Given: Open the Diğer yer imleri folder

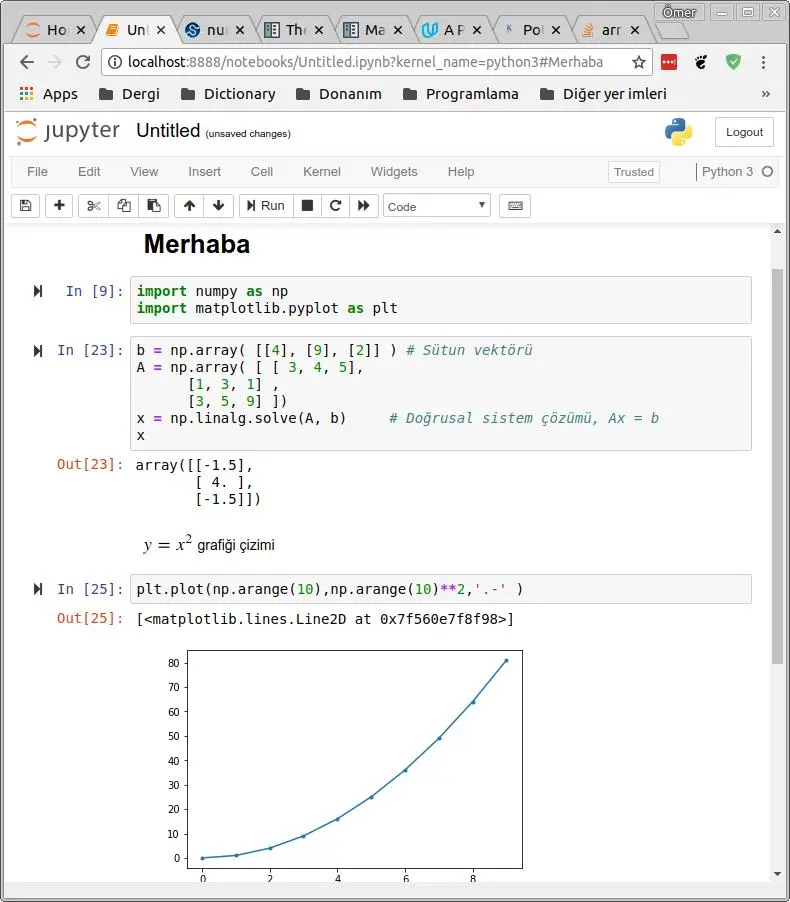Looking at the screenshot, I should 604,94.
